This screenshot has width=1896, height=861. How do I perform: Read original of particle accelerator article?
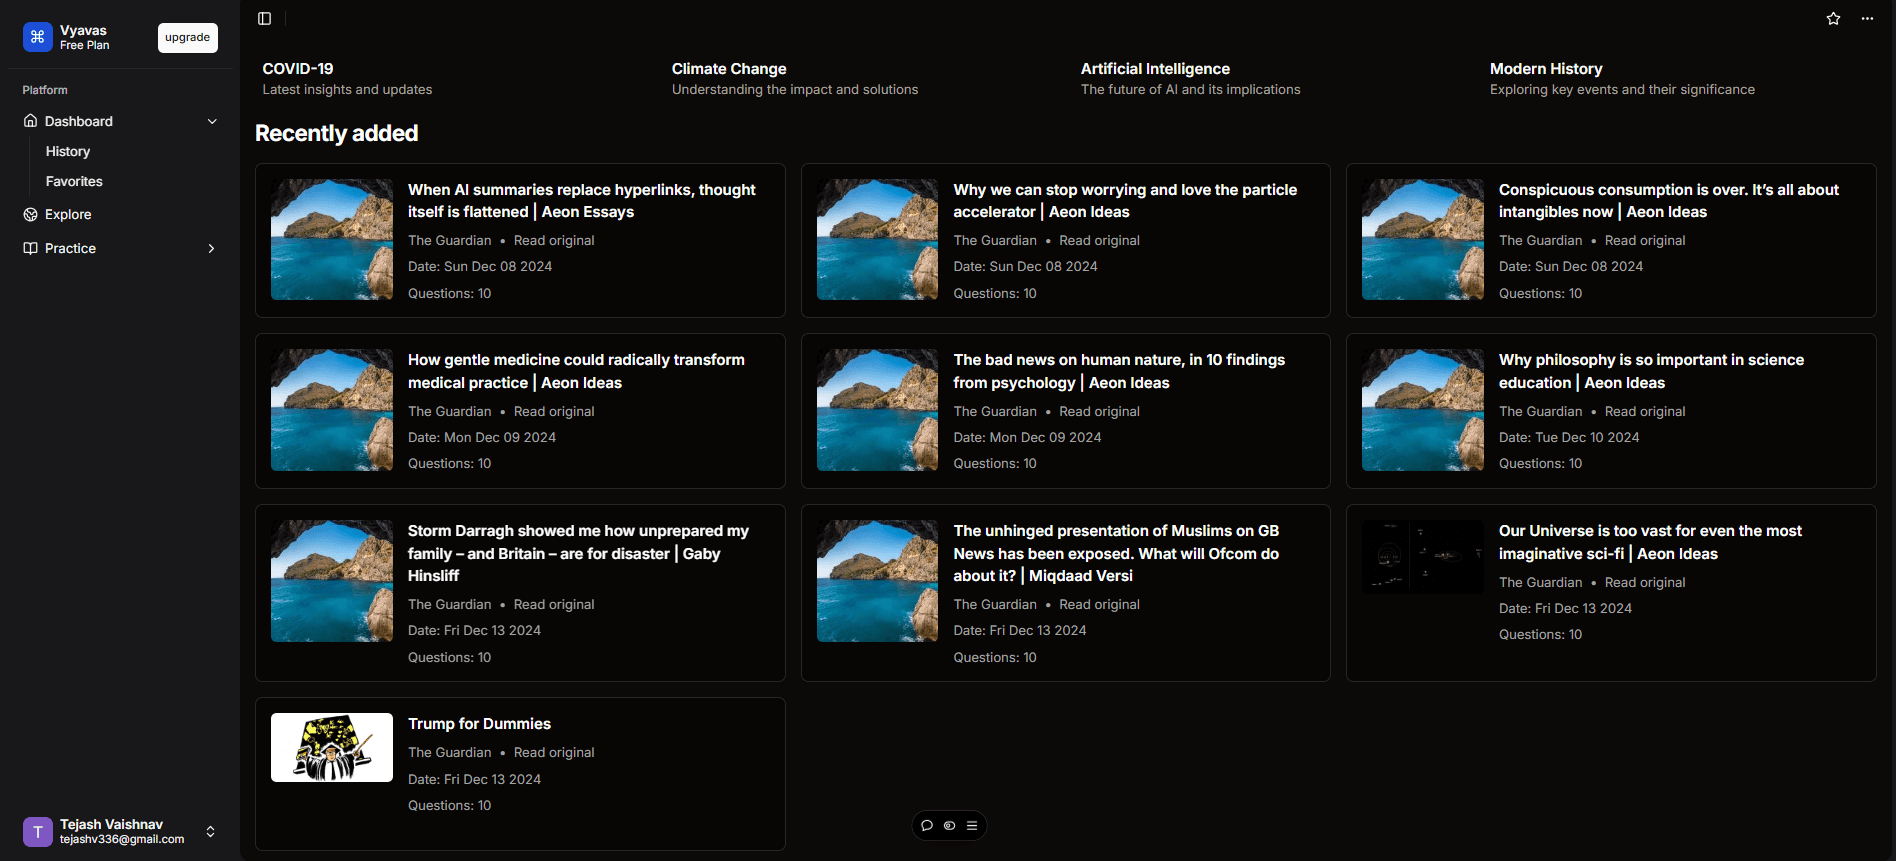pos(1099,240)
